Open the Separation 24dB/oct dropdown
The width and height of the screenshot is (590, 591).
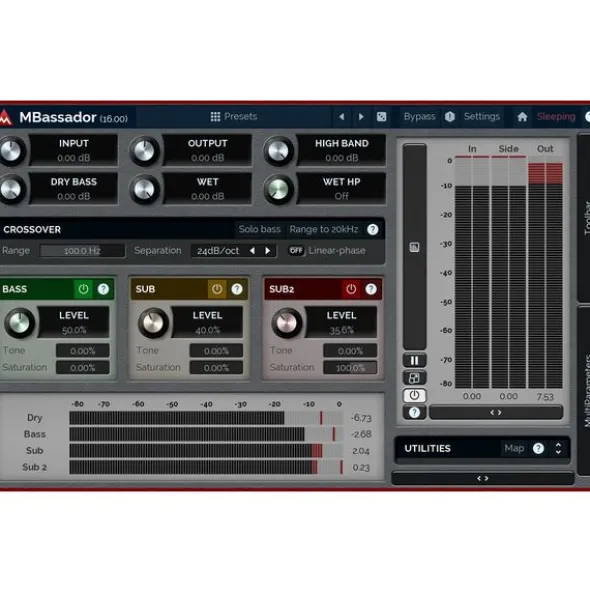point(218,251)
